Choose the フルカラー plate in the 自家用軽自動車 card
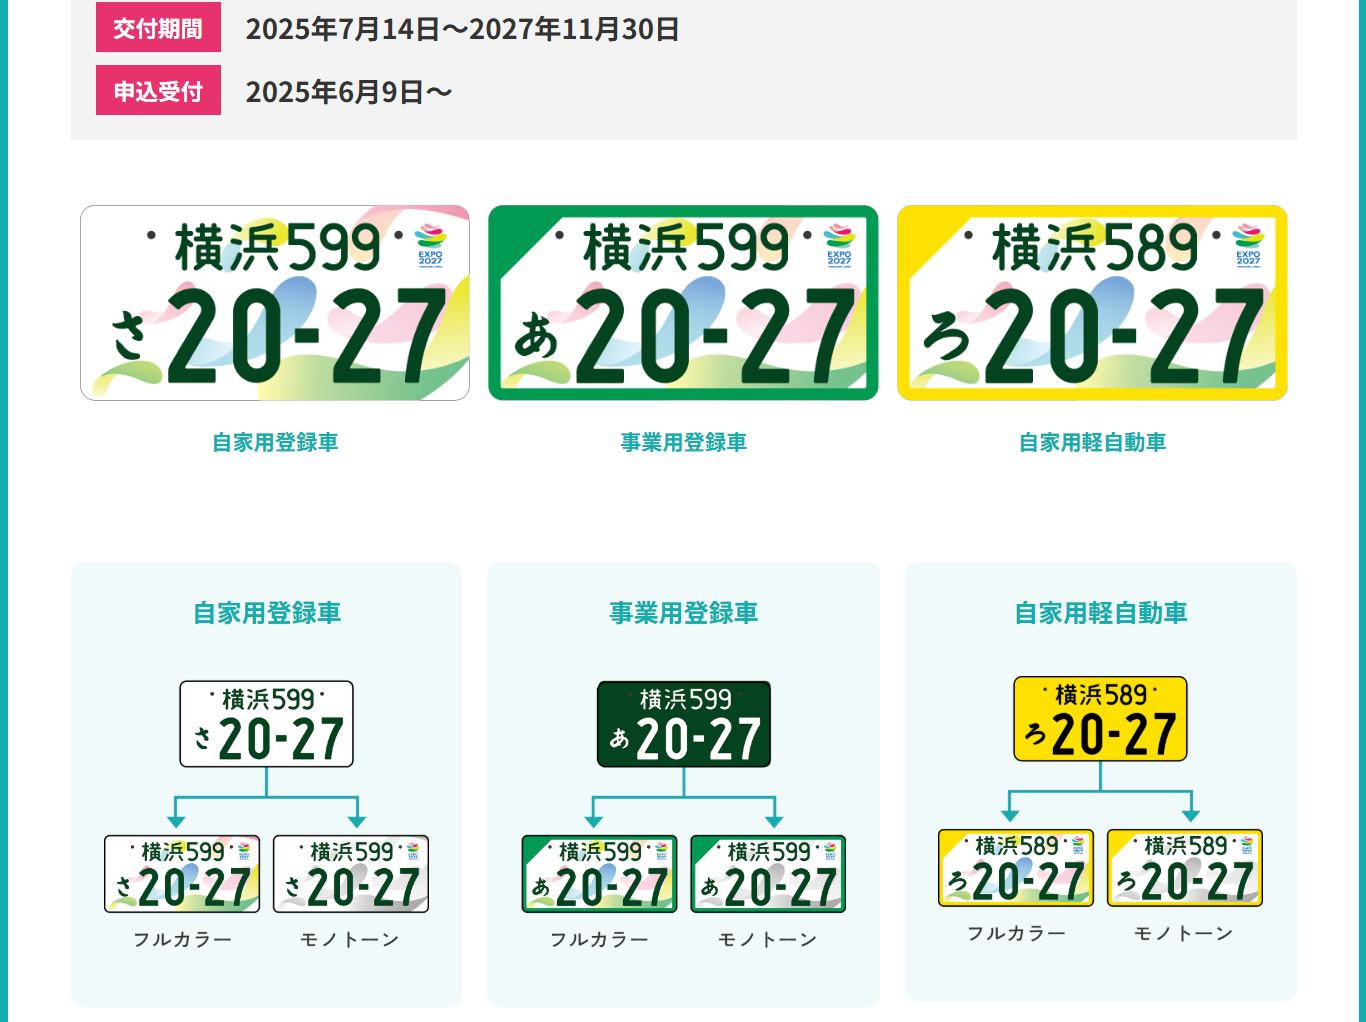Viewport: 1366px width, 1022px height. [x=1016, y=868]
